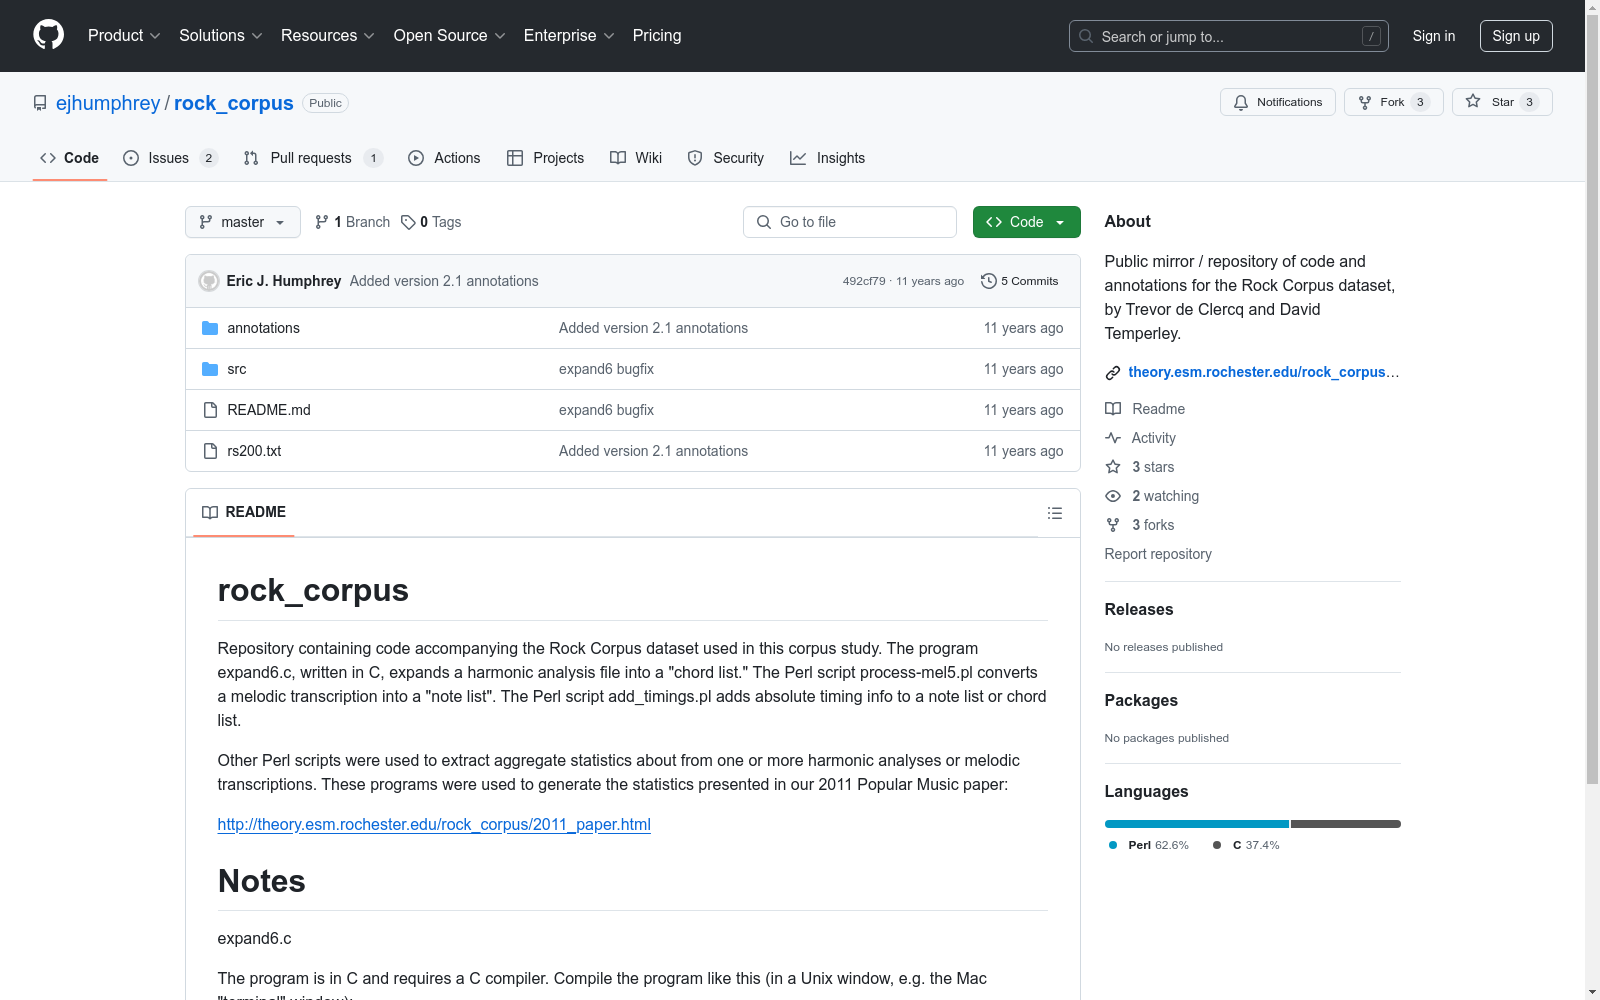This screenshot has width=1600, height=1000.
Task: Click the Sign in link
Action: click(1434, 36)
